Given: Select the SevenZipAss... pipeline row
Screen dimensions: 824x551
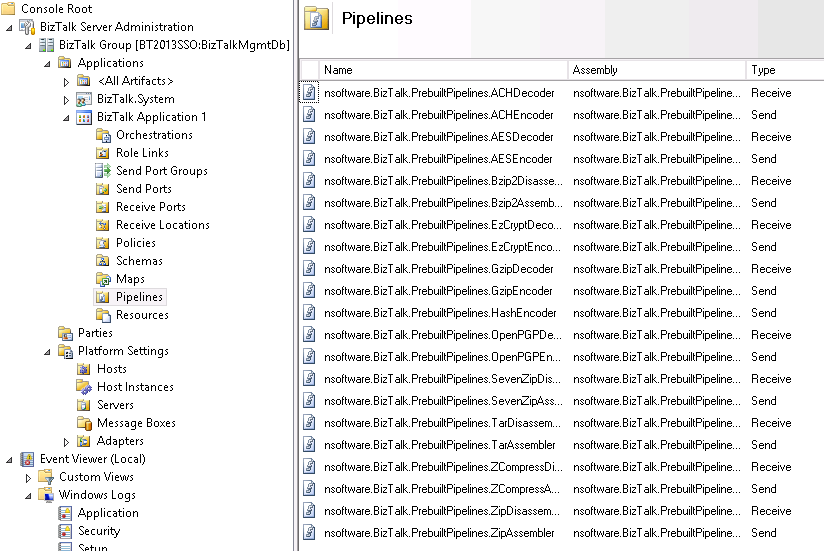Looking at the screenshot, I should 561,401.
